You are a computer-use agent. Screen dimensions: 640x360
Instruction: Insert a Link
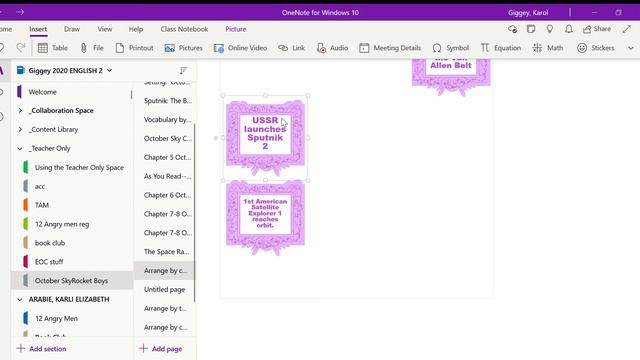tap(291, 48)
